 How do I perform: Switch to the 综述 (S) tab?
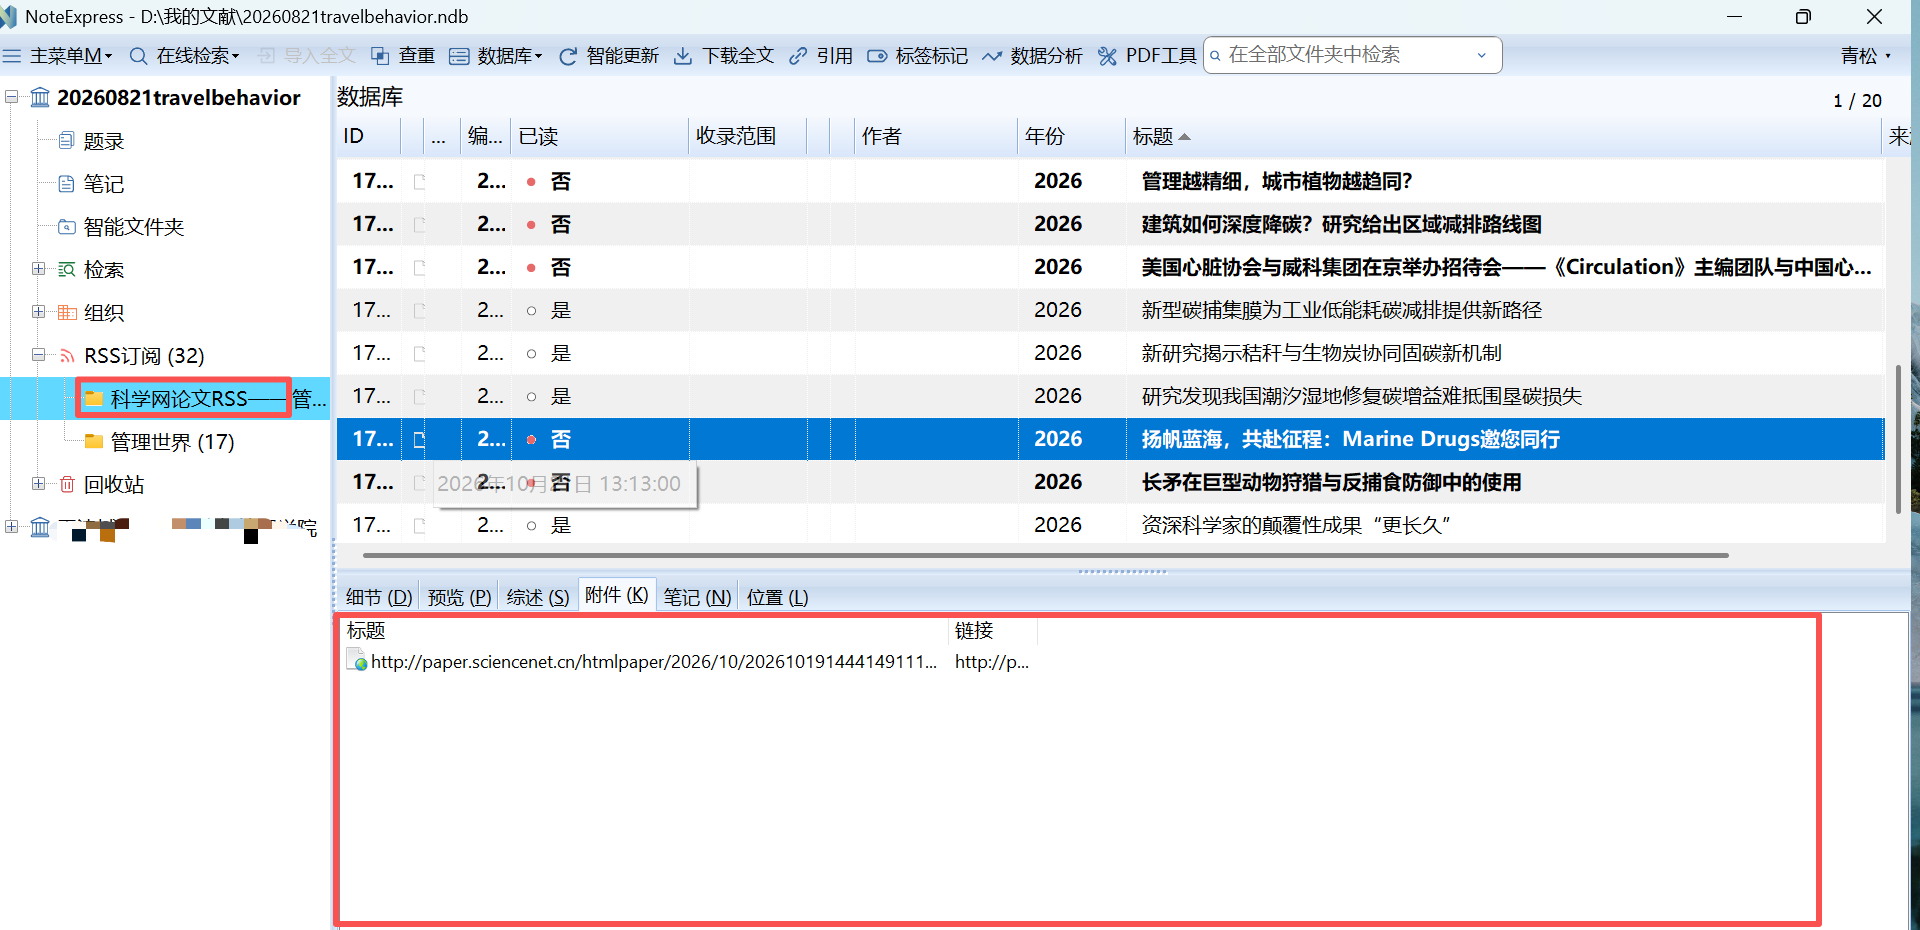(x=537, y=597)
